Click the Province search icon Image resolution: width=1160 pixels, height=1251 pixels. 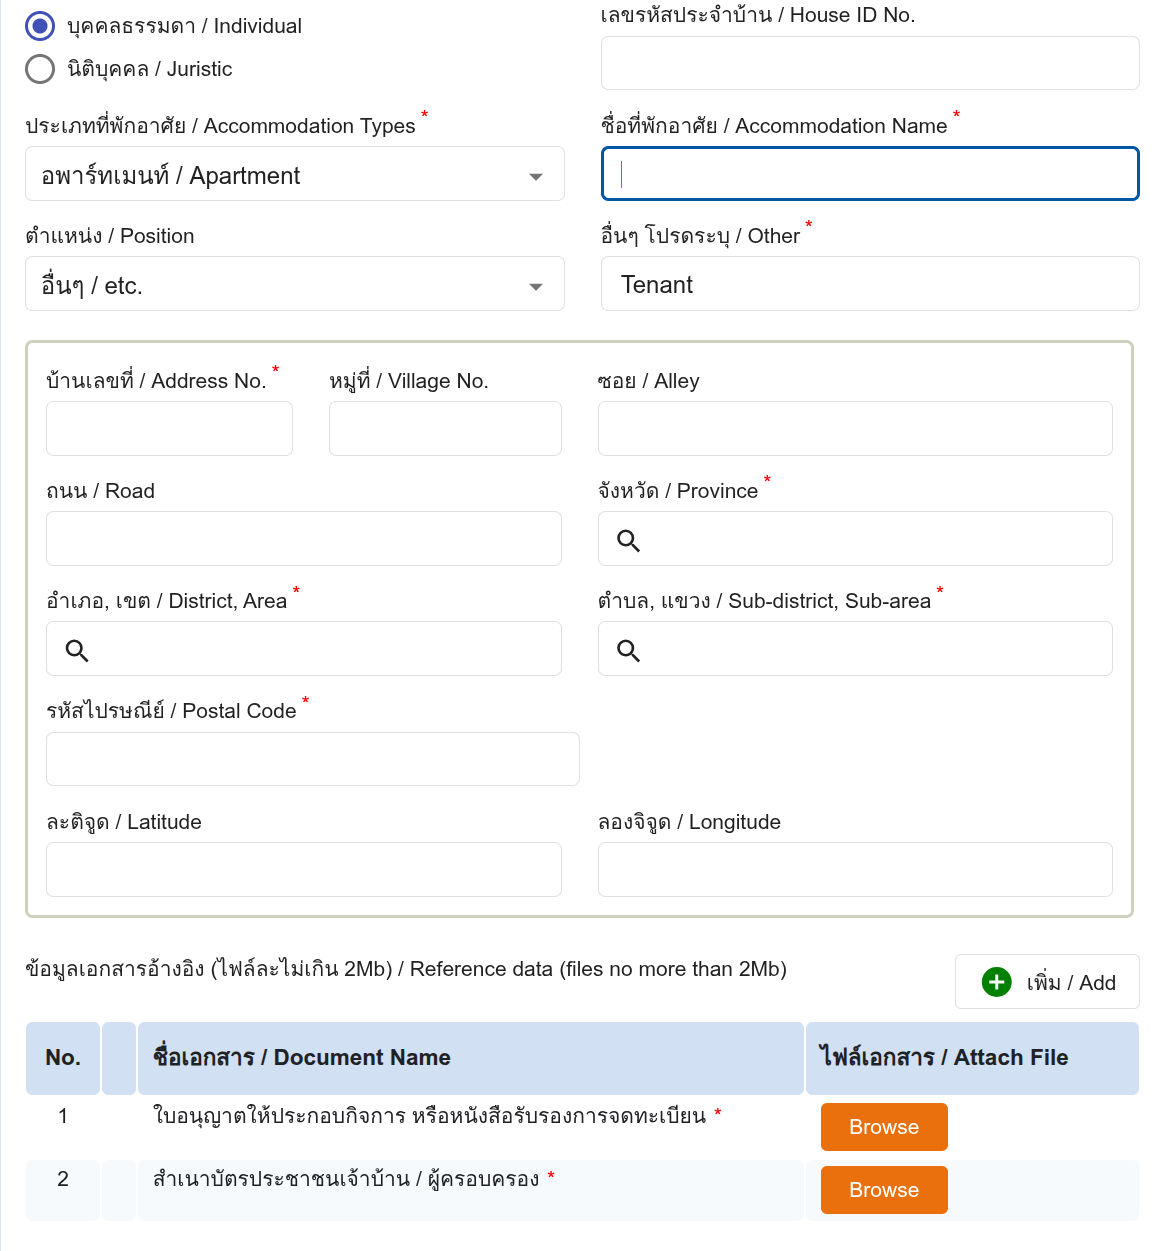[x=628, y=540]
